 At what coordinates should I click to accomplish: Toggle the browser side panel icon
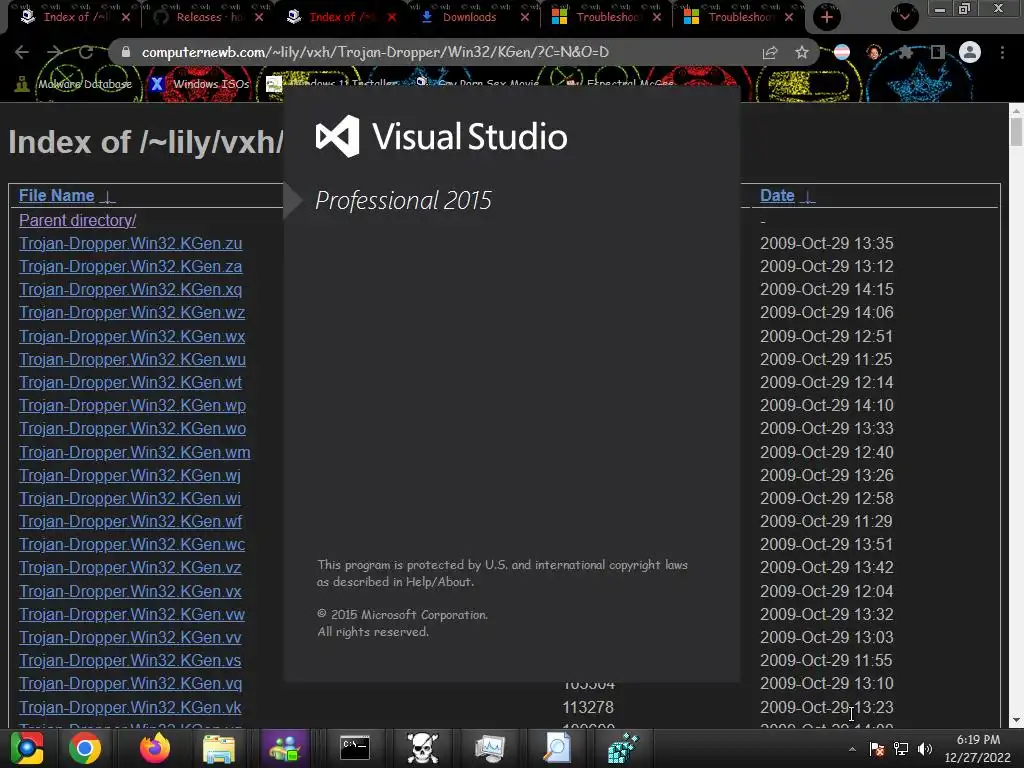tap(938, 52)
